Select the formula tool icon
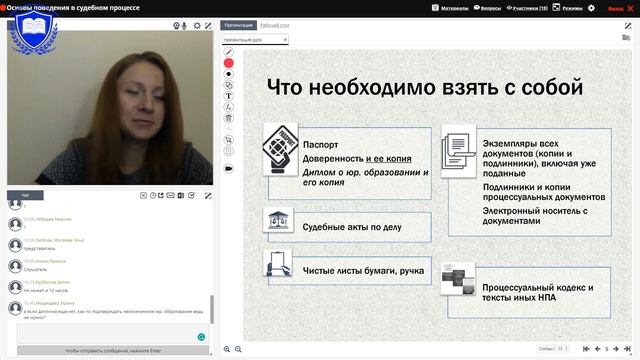This screenshot has width=640, height=360. pyautogui.click(x=229, y=107)
